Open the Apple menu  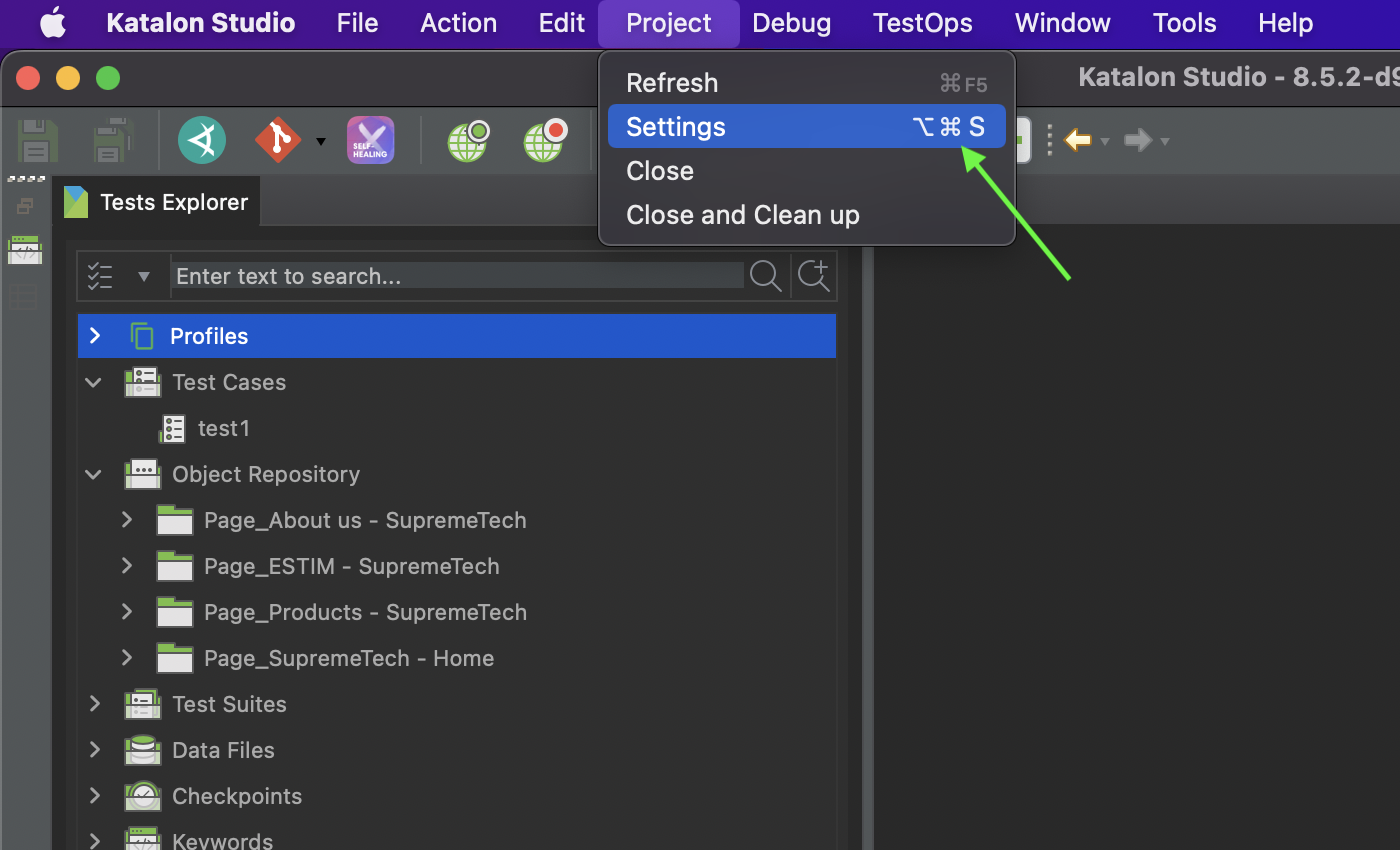53,23
